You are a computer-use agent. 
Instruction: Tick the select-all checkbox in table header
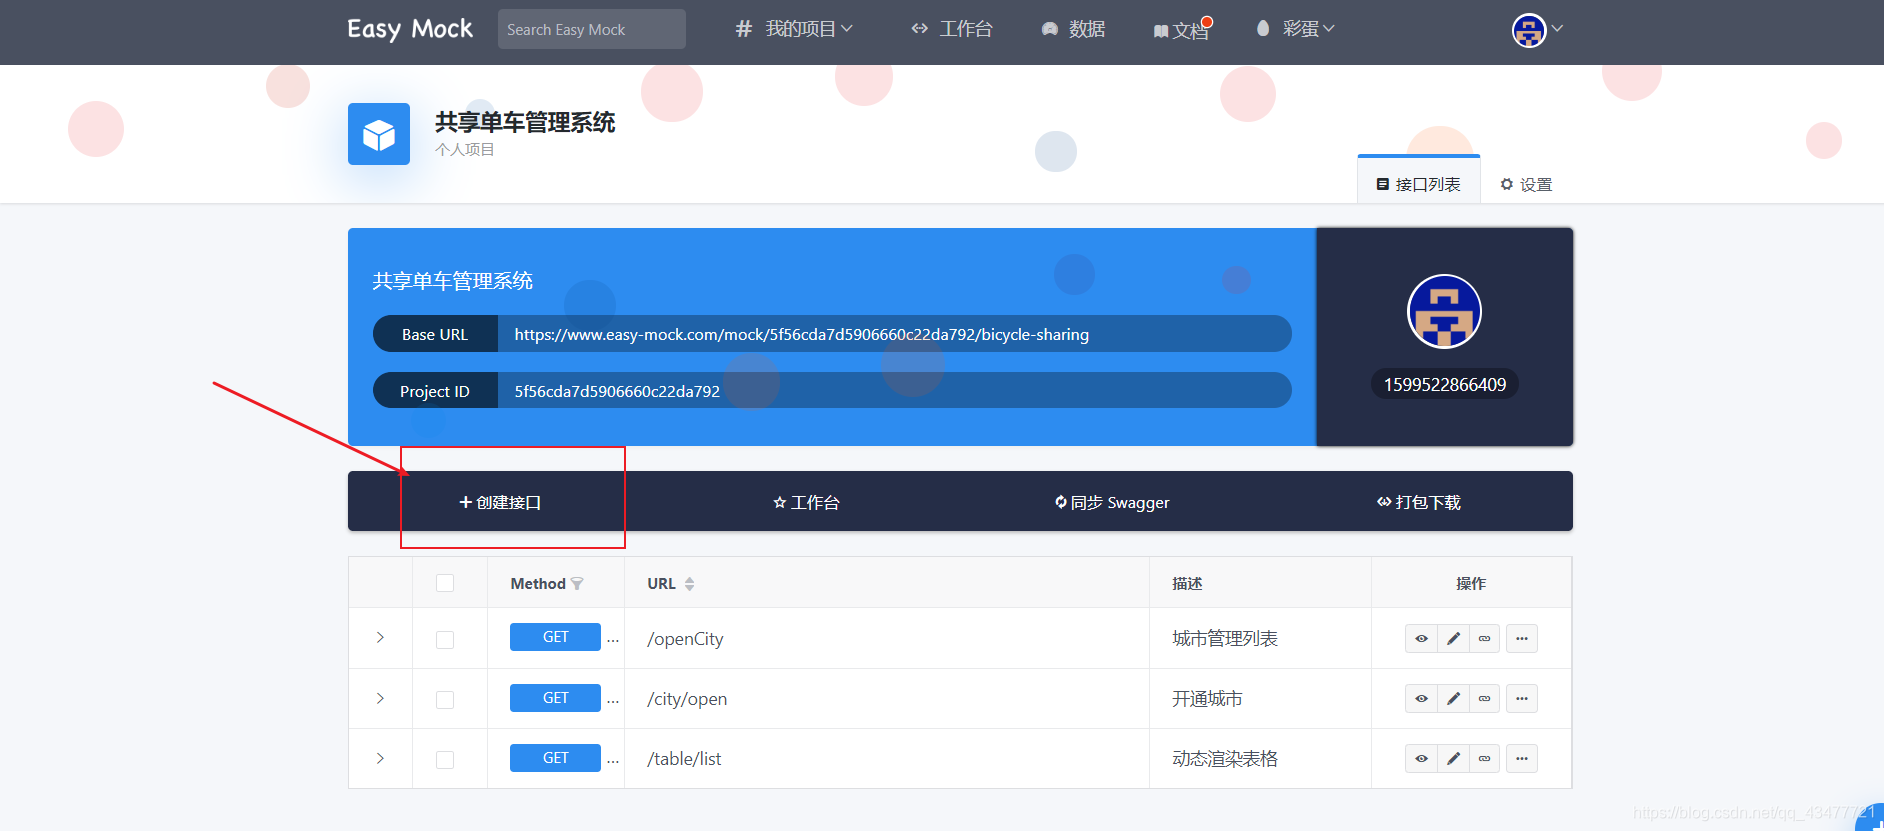(x=445, y=583)
